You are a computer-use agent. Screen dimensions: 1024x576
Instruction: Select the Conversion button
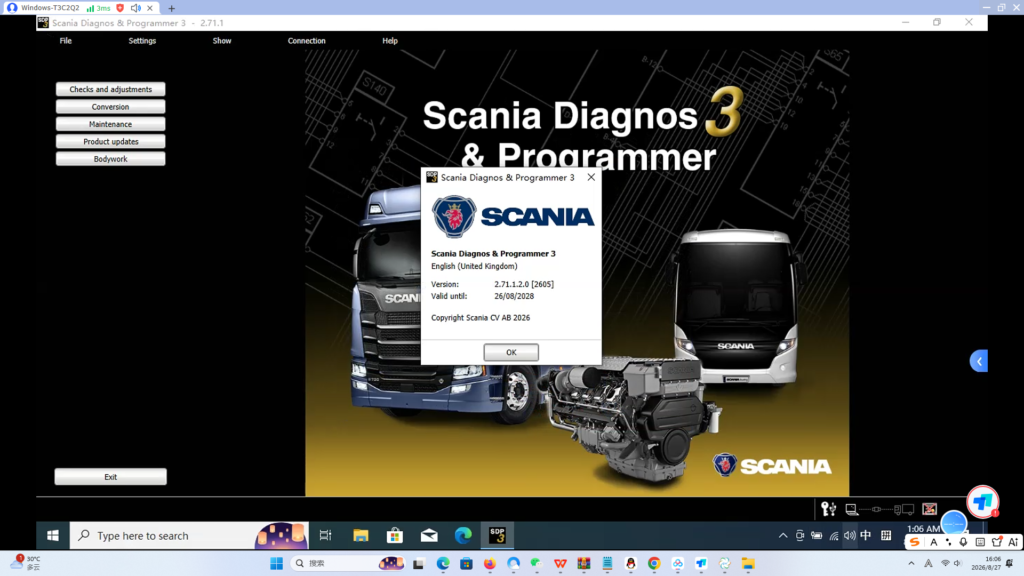[110, 106]
